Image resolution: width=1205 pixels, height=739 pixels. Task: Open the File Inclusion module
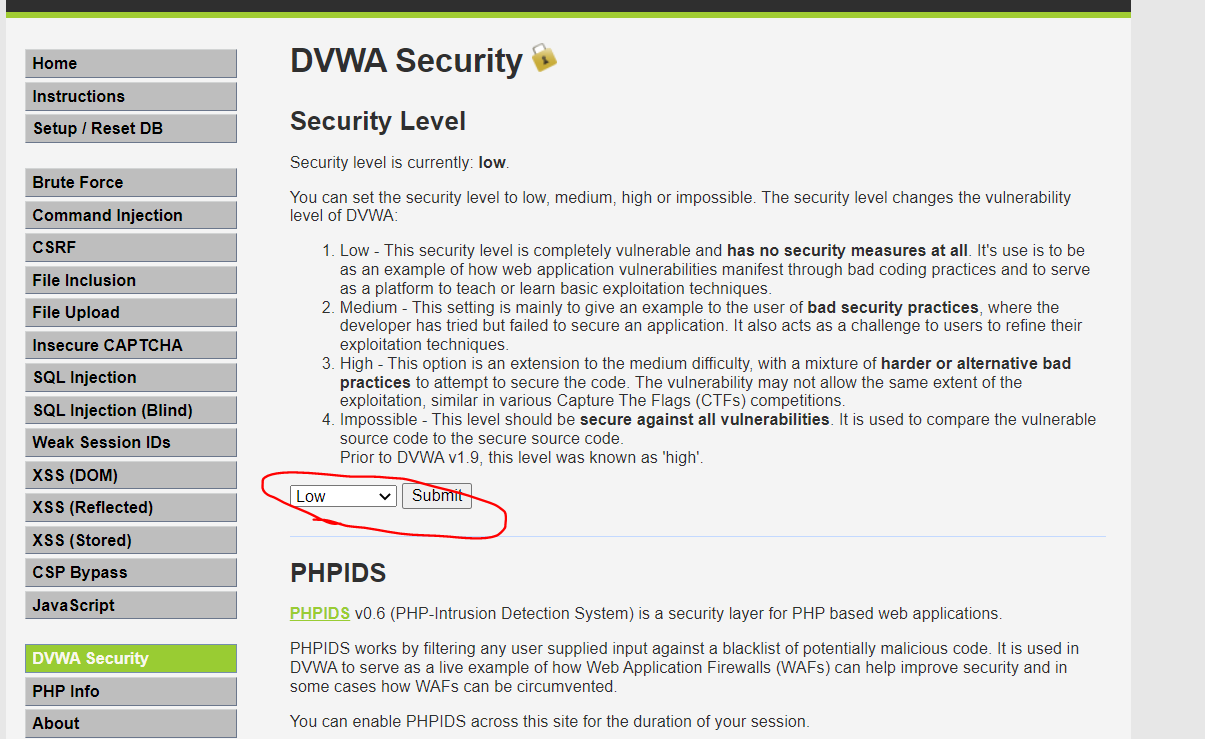tap(131, 280)
